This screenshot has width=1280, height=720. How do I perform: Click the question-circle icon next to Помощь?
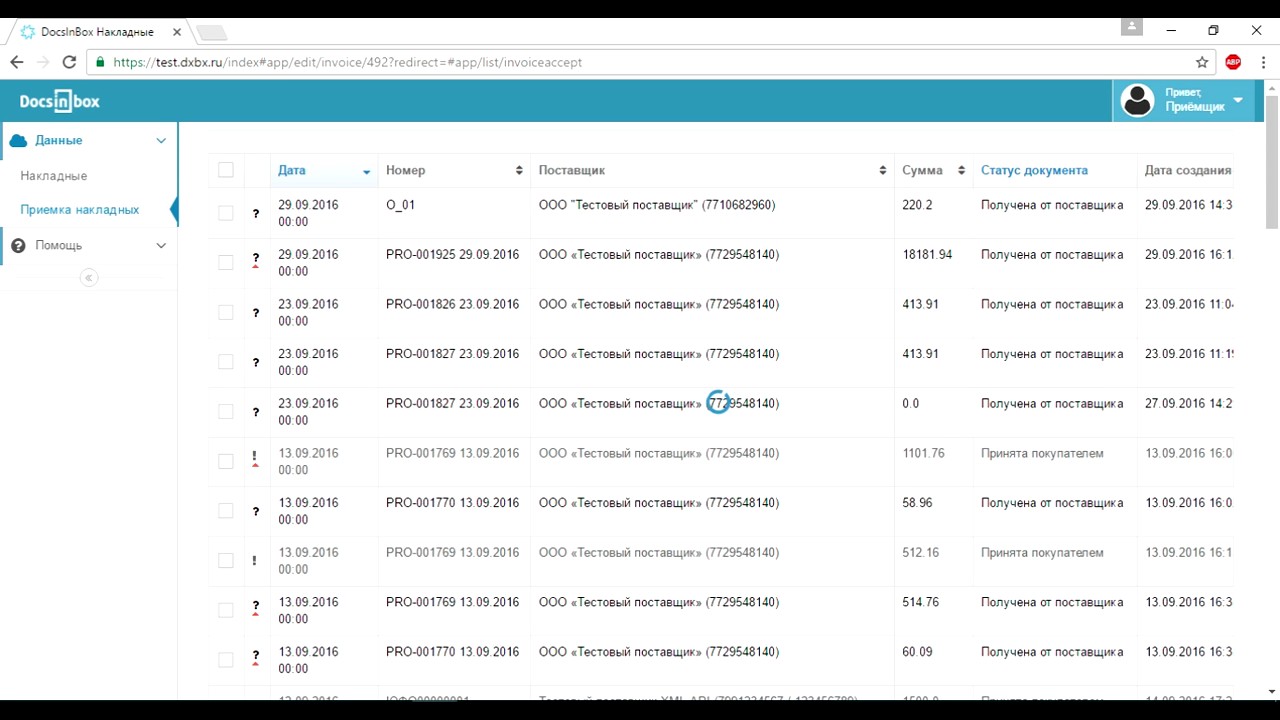tap(18, 246)
